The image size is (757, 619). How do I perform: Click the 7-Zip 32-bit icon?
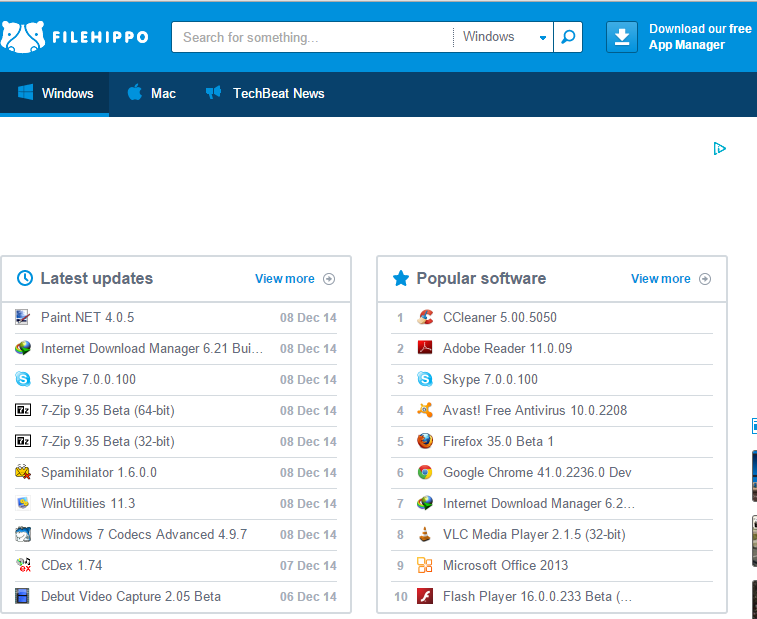pyautogui.click(x=23, y=441)
